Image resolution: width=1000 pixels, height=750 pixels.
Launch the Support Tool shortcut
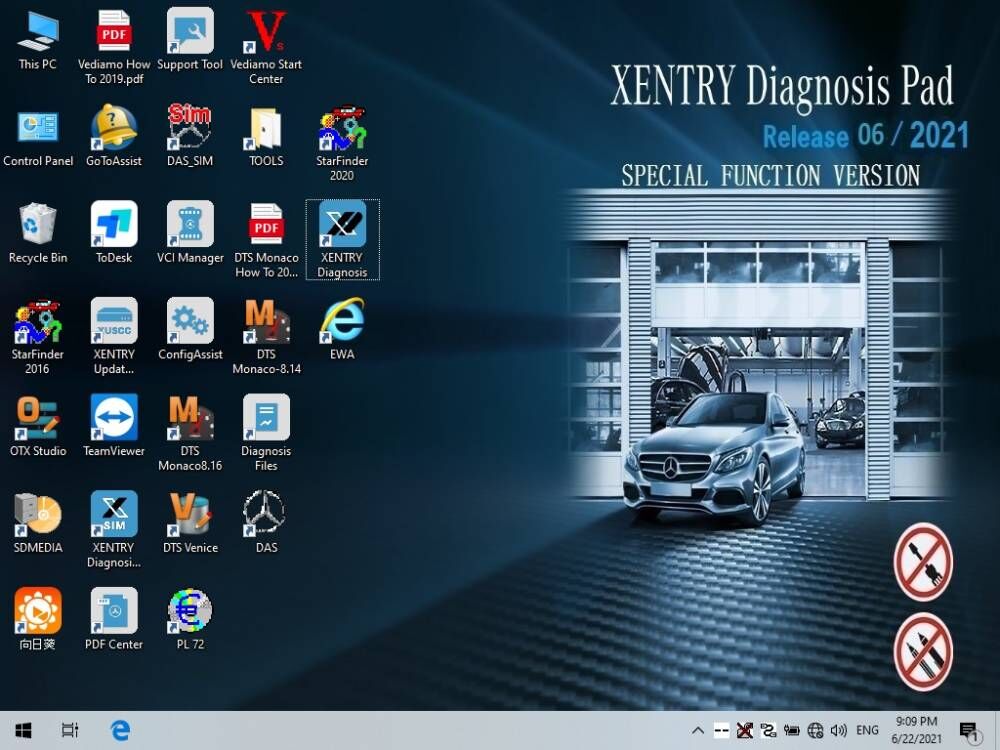[x=190, y=40]
